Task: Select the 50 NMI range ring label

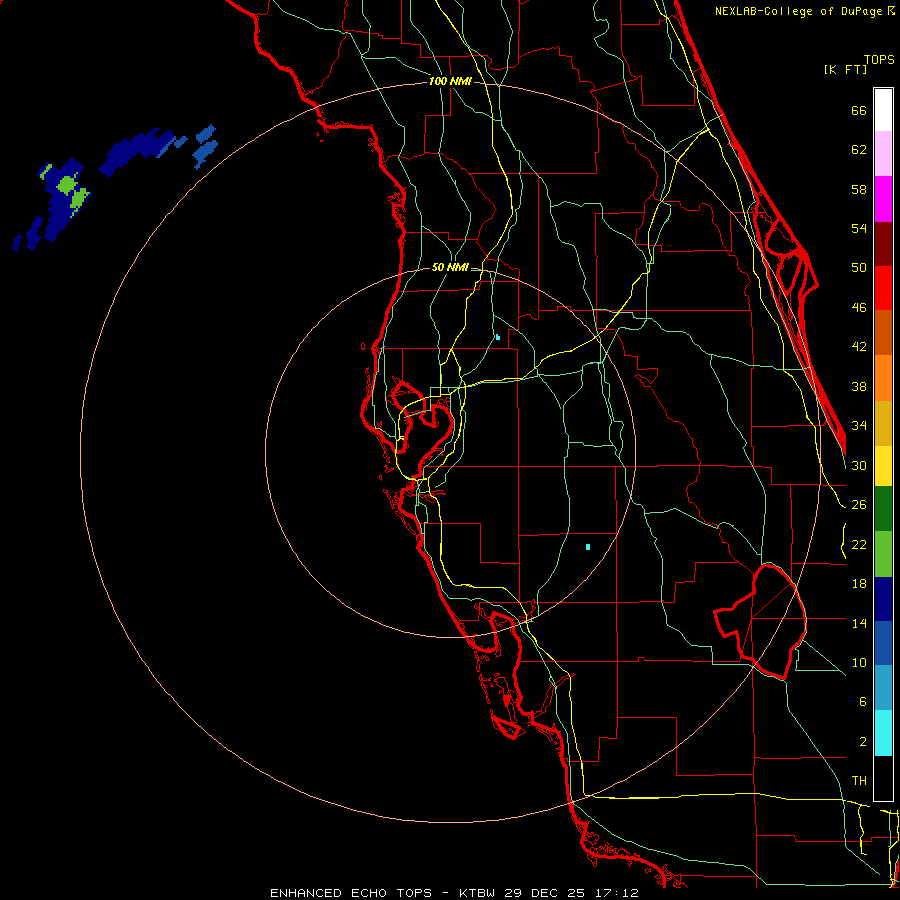Action: (x=450, y=267)
